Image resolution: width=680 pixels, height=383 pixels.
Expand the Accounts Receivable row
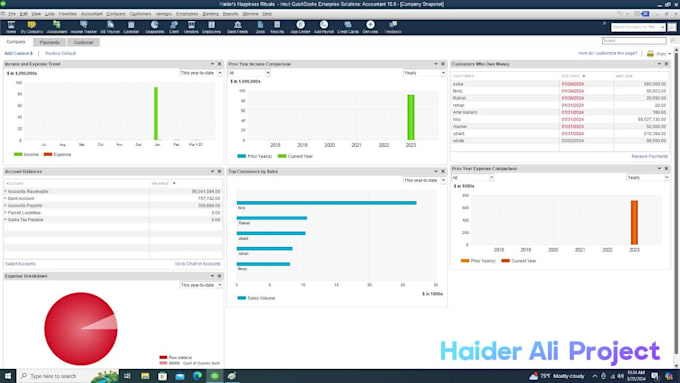6,191
